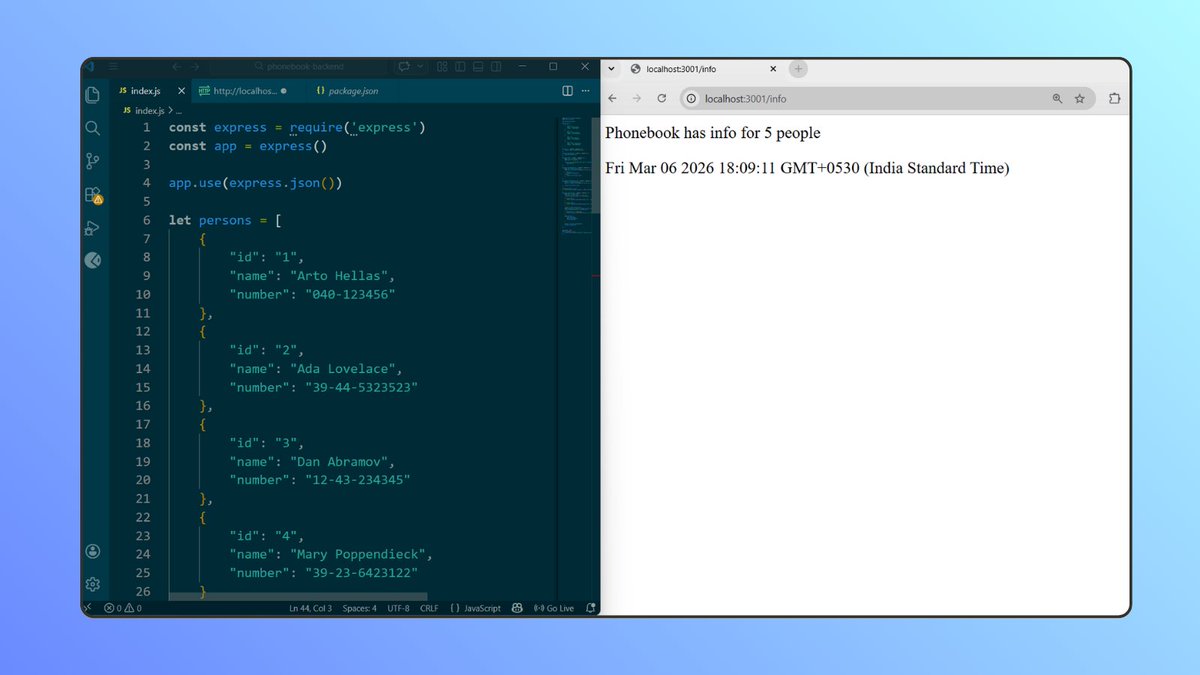Click "Phonebook has info for 5 people" text

tap(712, 133)
